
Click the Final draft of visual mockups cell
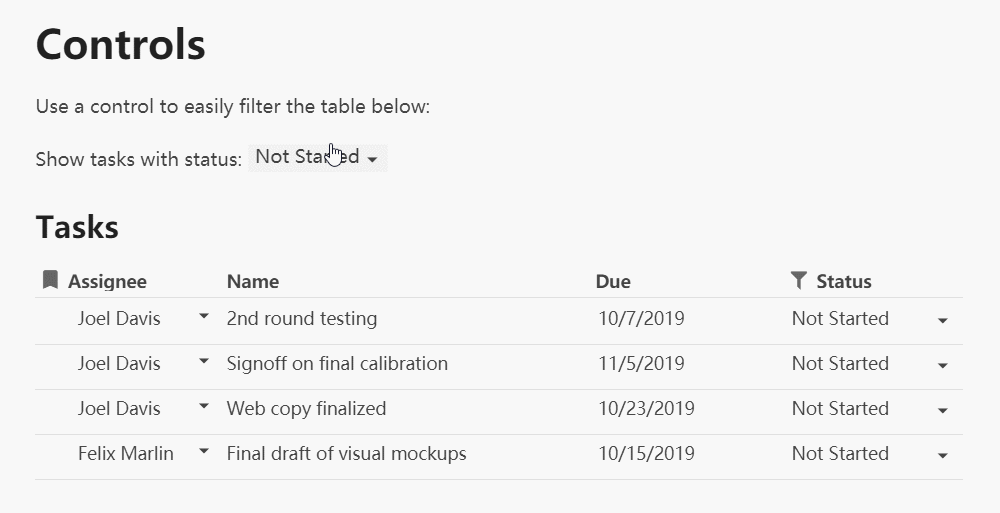click(x=346, y=454)
